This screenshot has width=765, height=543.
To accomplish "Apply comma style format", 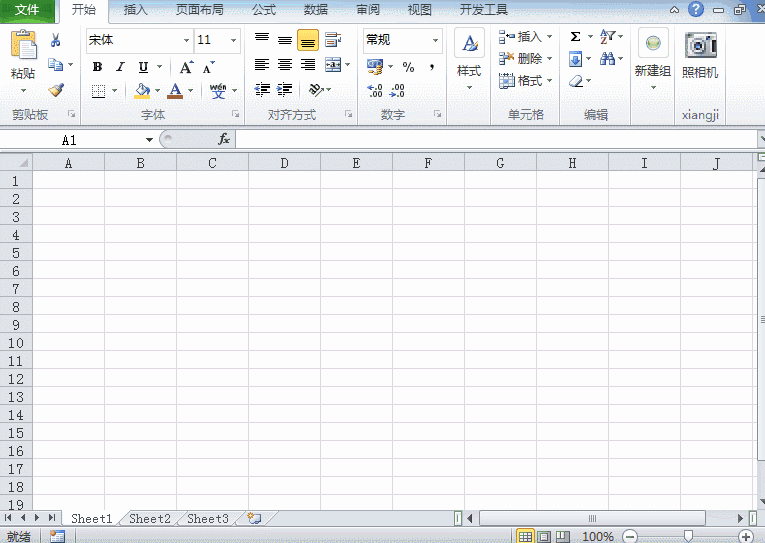I will tap(432, 66).
